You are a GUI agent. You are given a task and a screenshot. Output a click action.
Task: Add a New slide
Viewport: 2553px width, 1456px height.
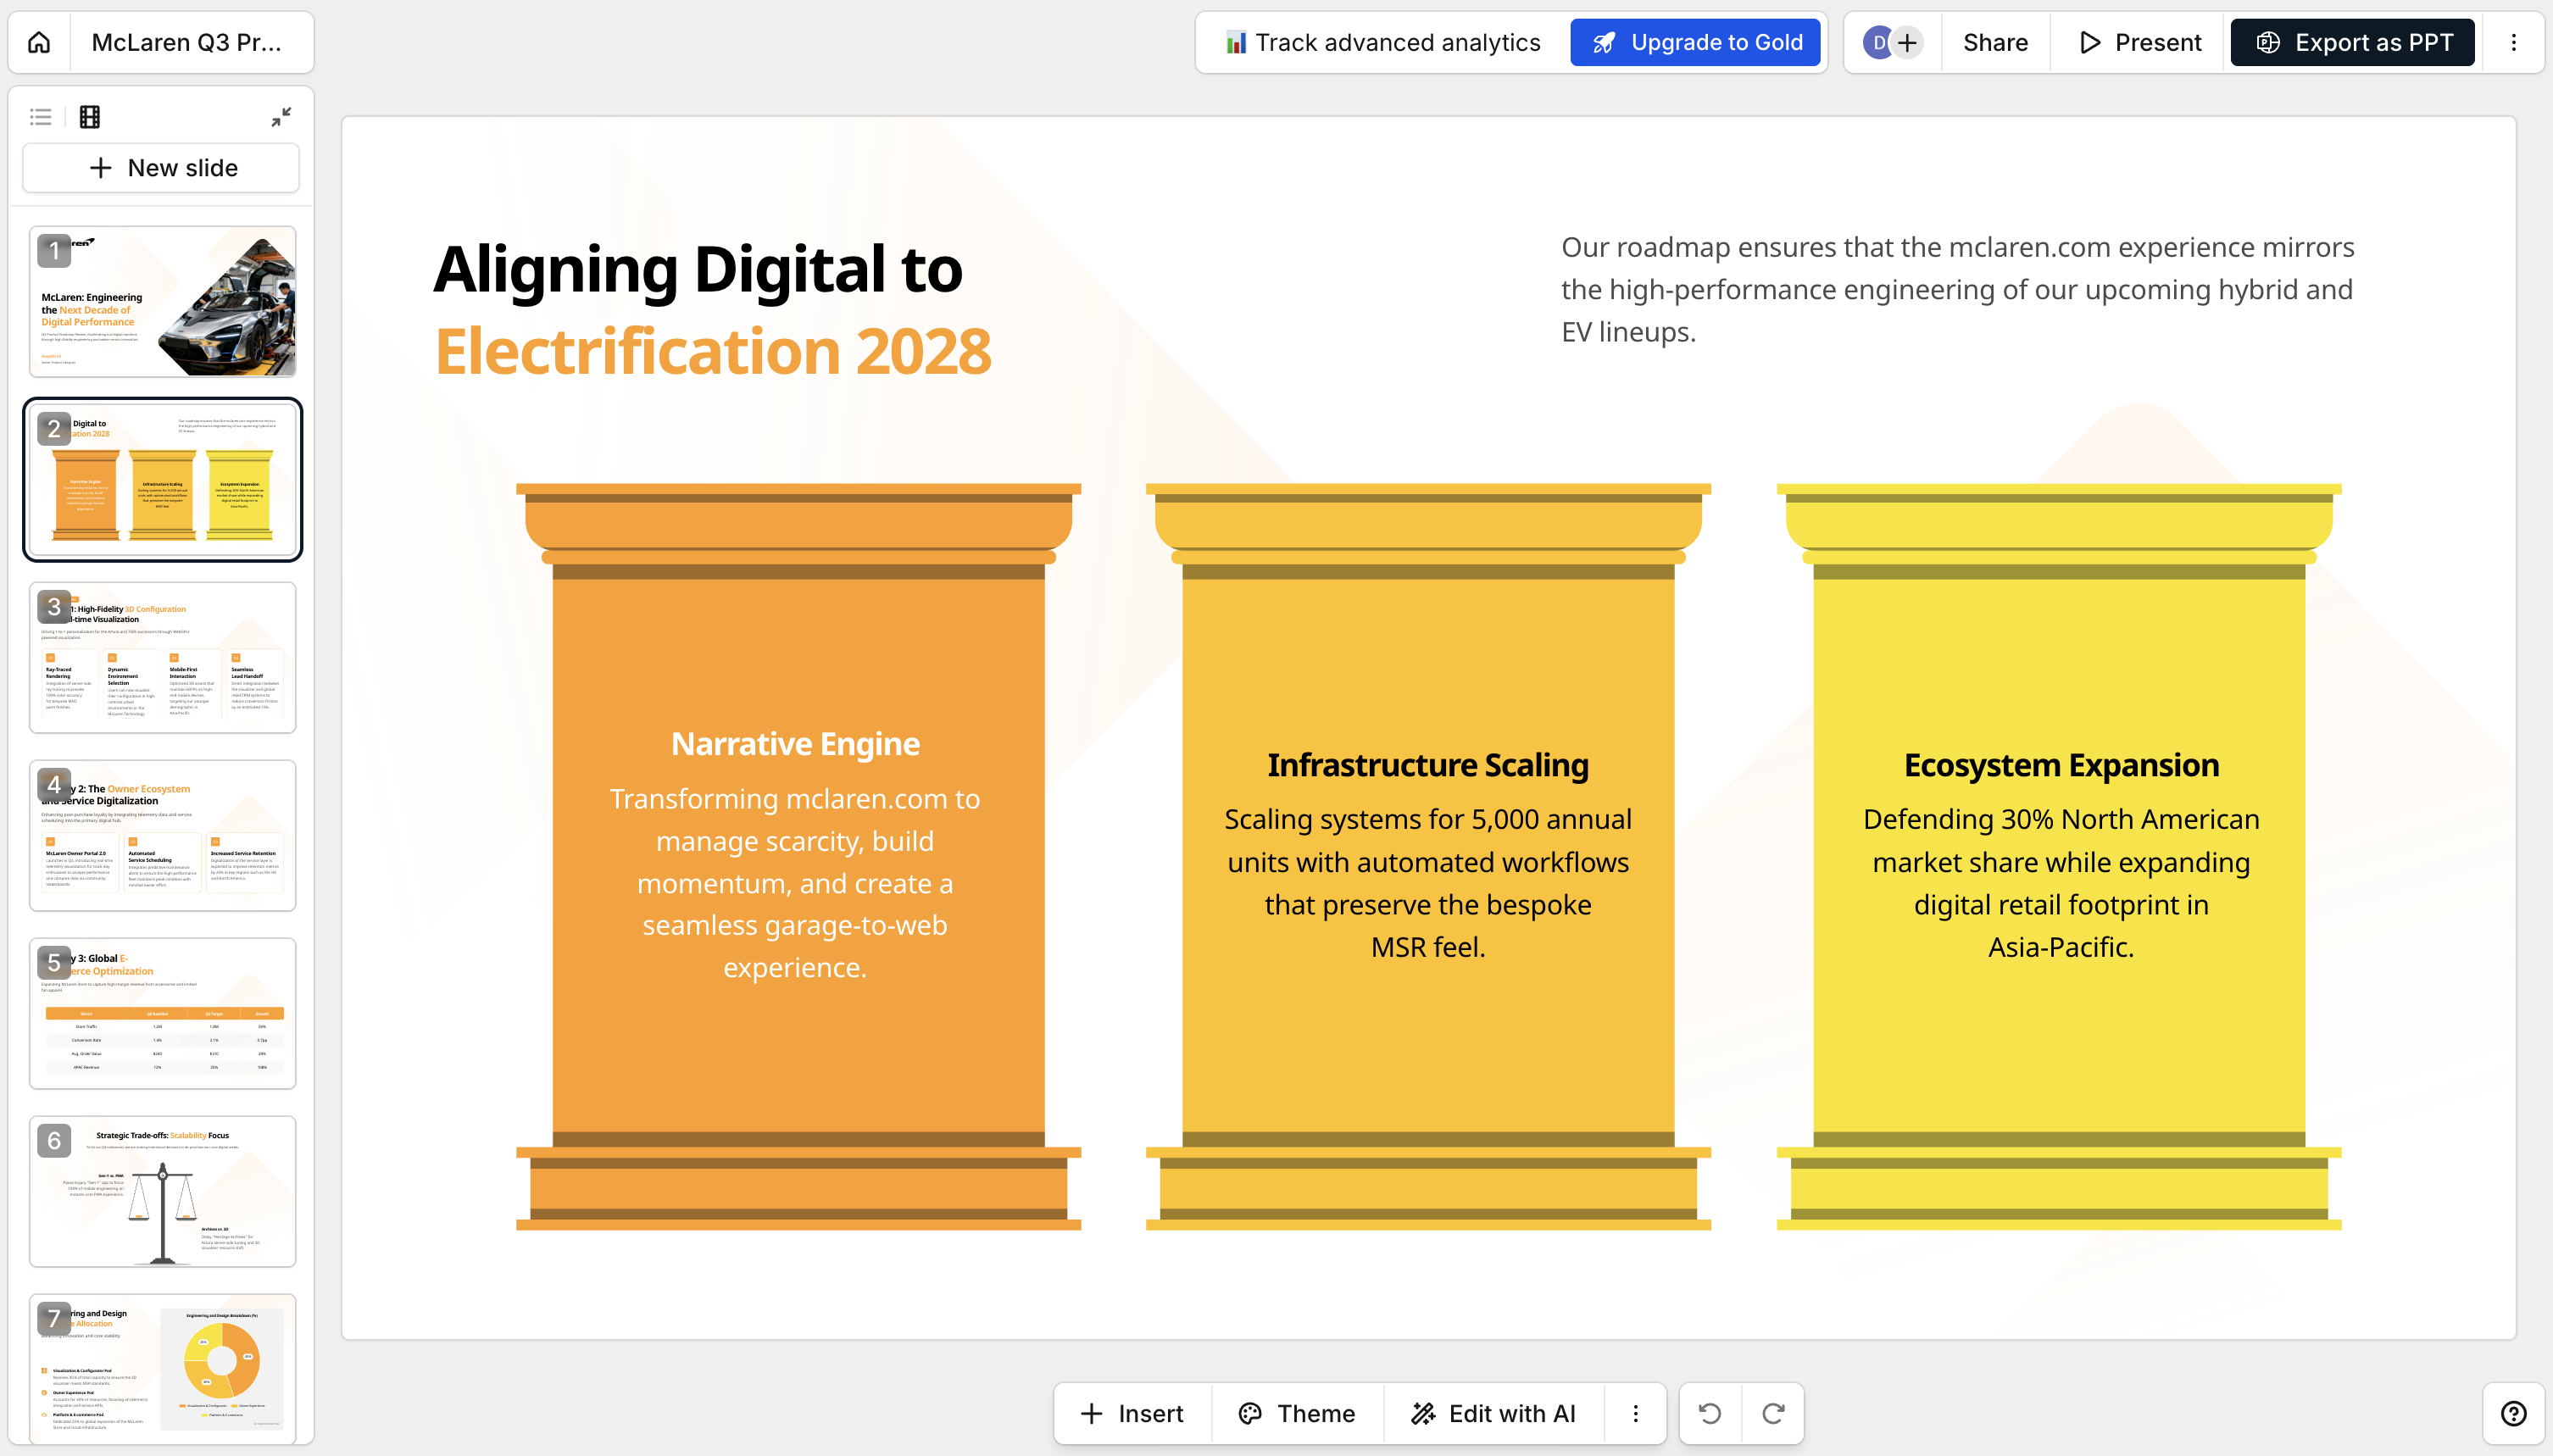coord(162,167)
